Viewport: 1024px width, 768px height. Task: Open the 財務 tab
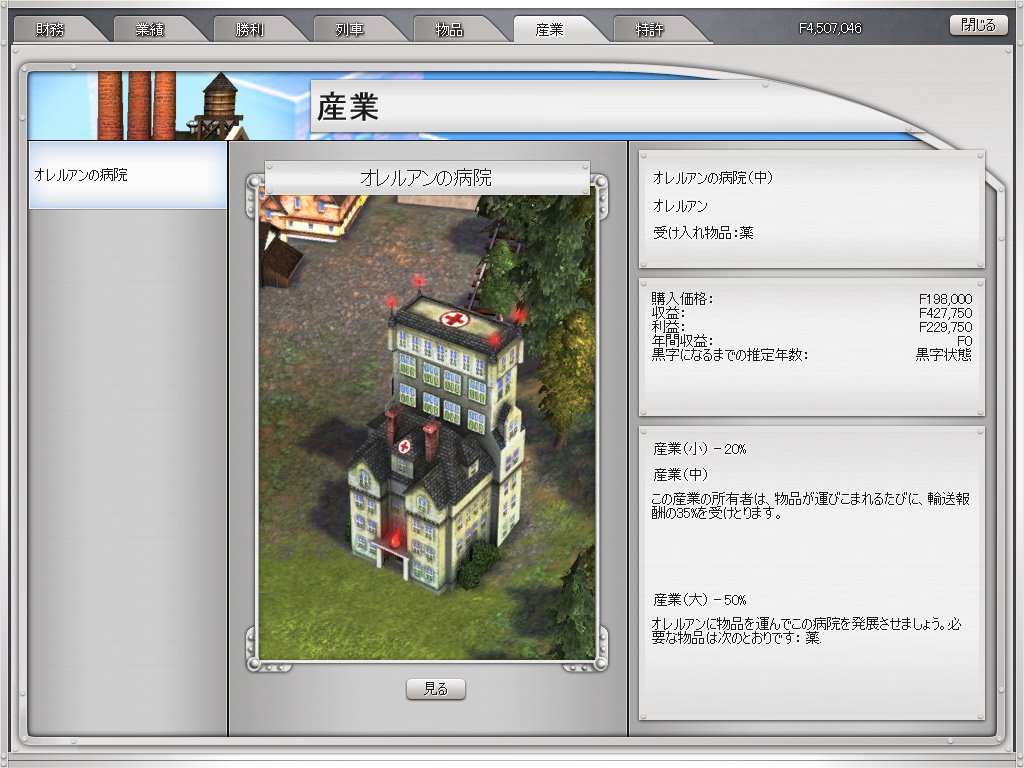coord(51,30)
